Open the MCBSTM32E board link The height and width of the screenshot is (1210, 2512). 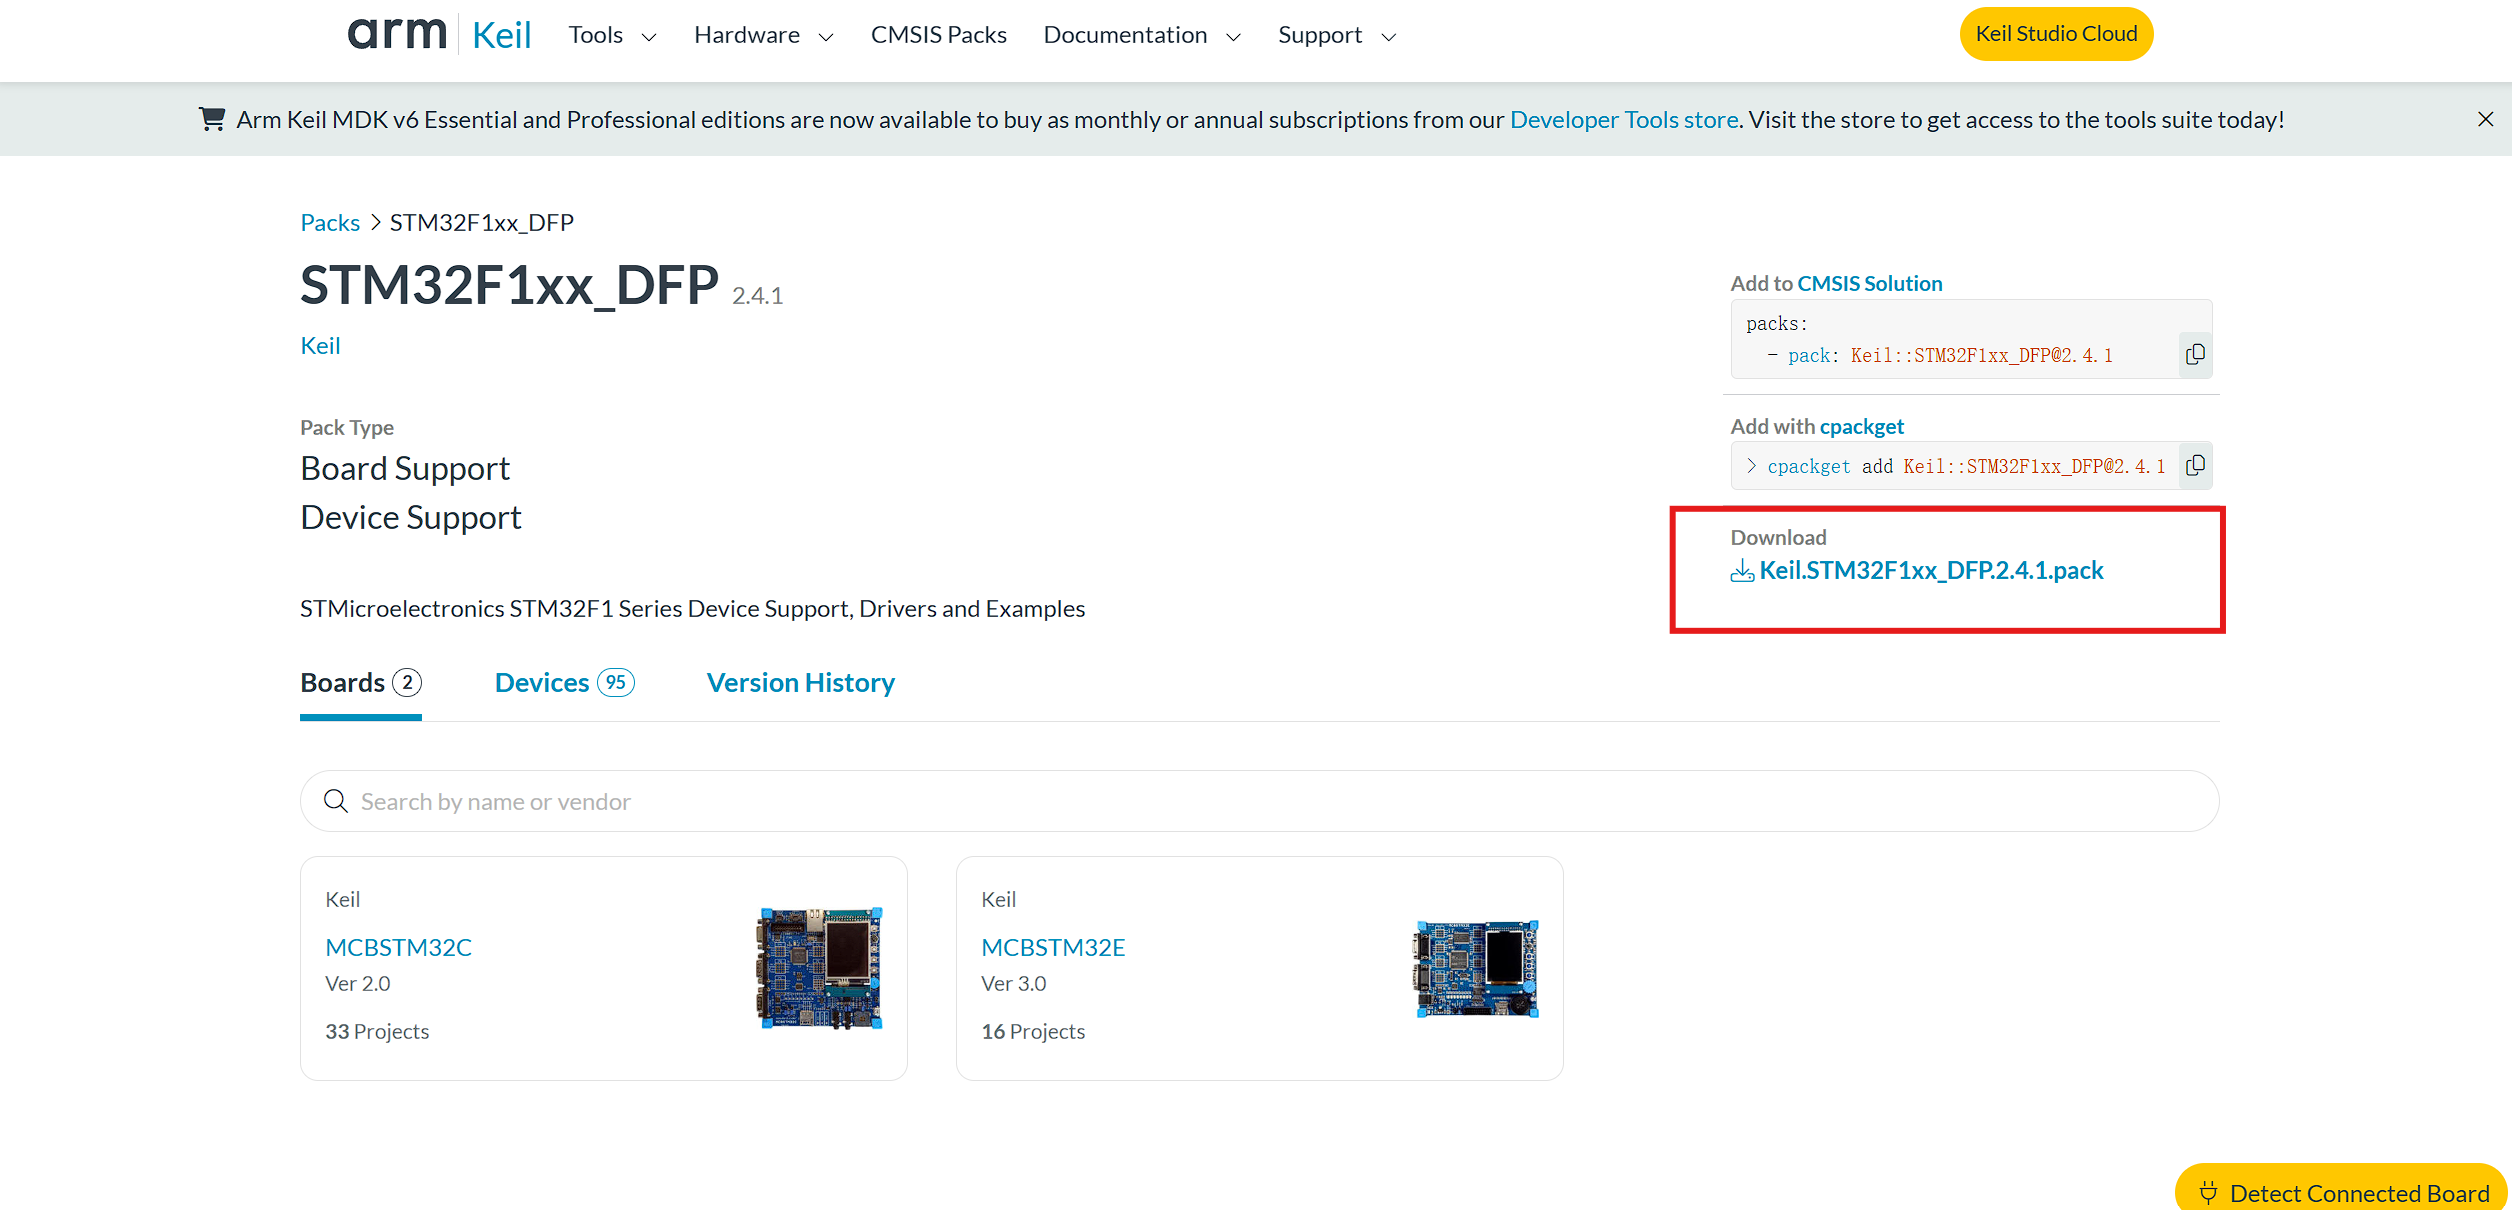(1053, 947)
